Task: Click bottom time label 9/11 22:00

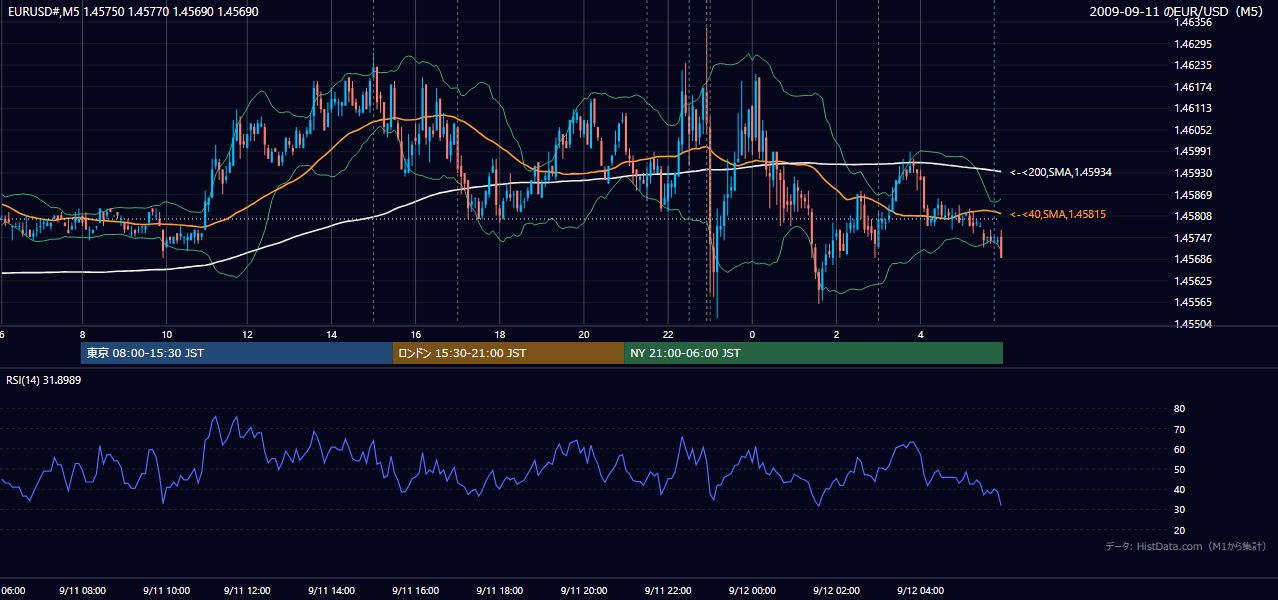Action: click(x=668, y=591)
